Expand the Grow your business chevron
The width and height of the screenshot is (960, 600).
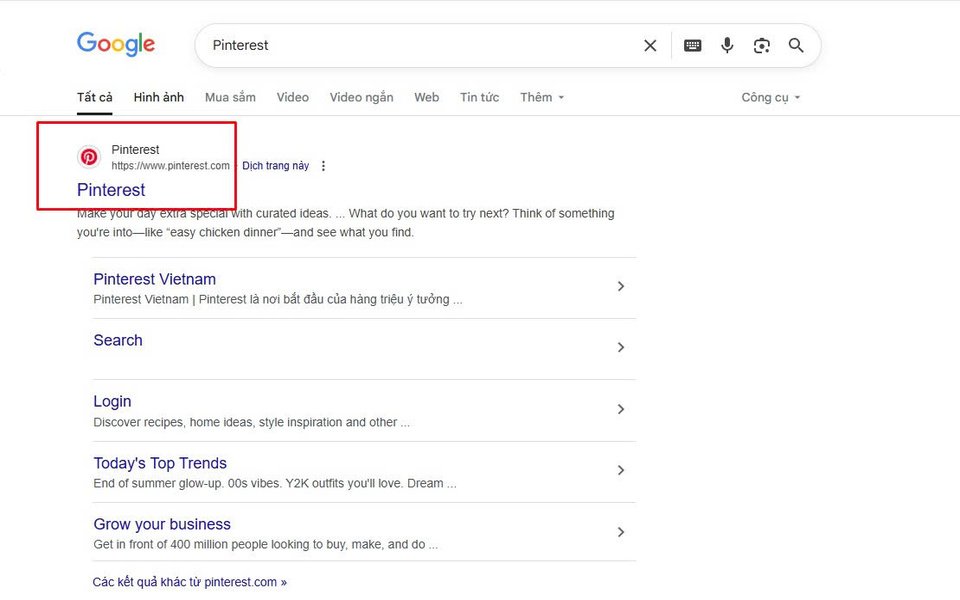620,532
